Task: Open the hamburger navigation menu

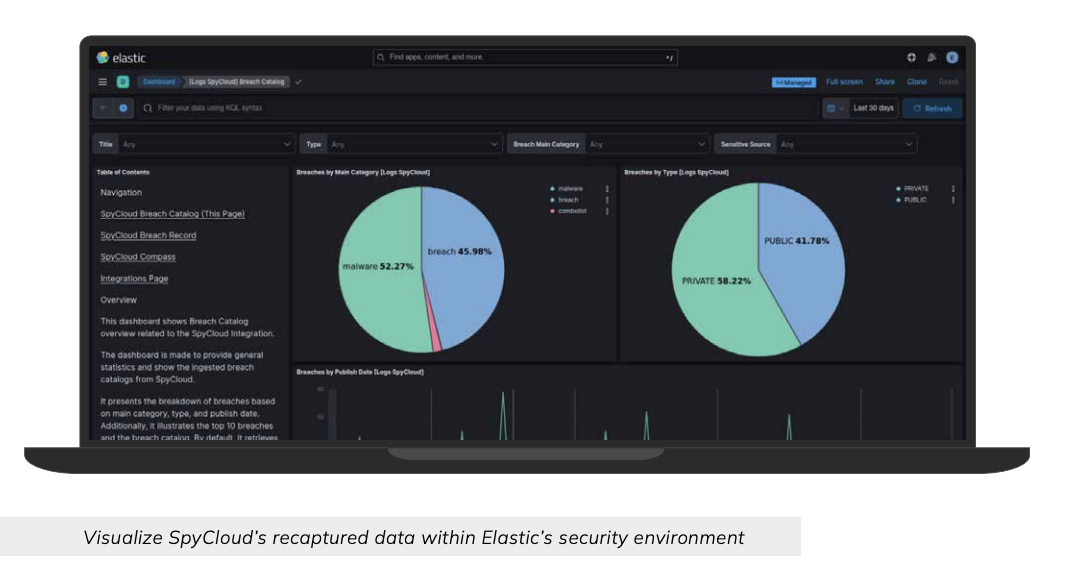Action: [x=103, y=82]
